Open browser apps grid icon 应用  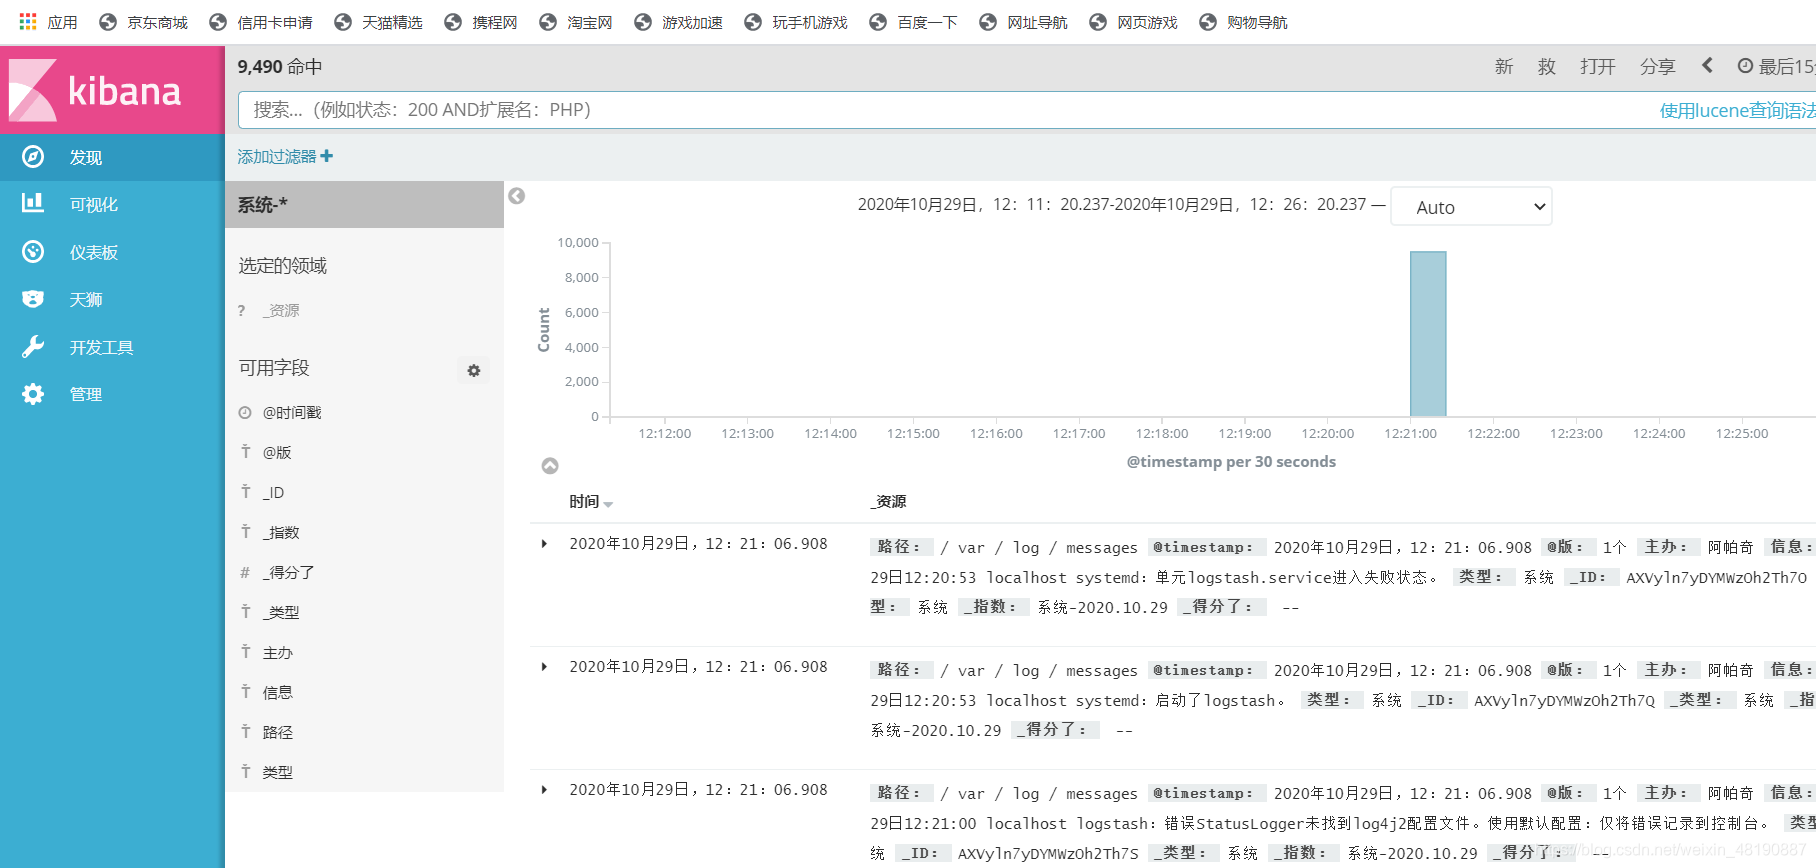tap(28, 21)
